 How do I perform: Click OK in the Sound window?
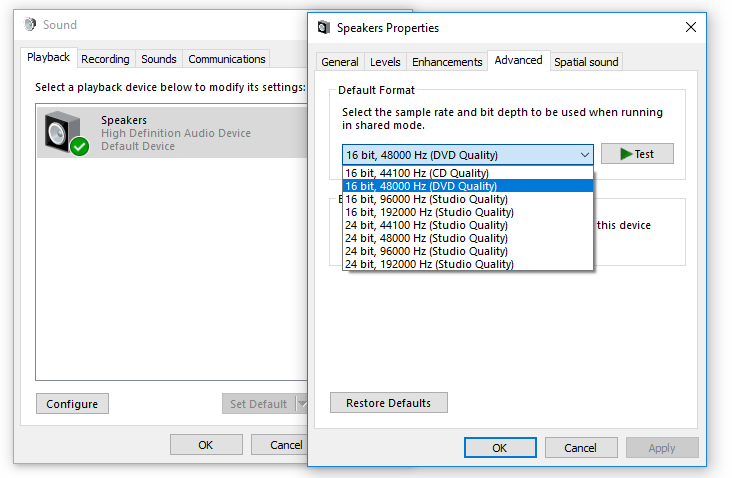pos(206,445)
